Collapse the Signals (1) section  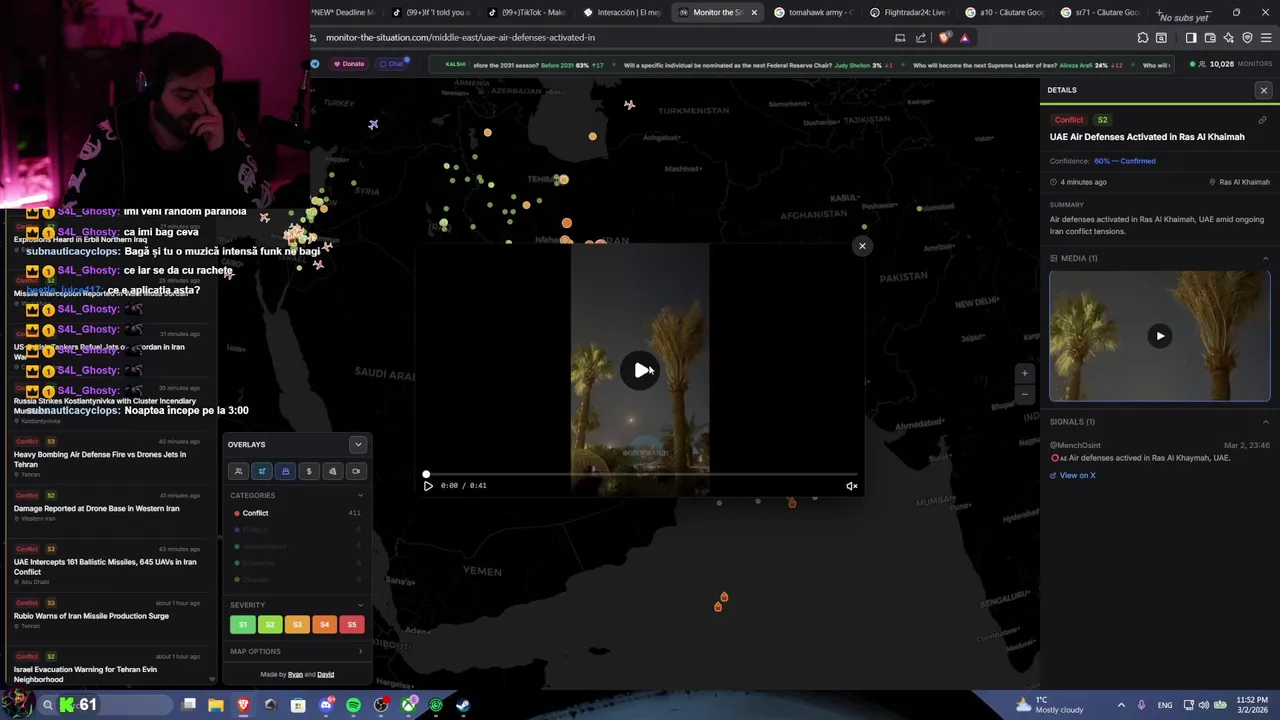[x=1265, y=422]
